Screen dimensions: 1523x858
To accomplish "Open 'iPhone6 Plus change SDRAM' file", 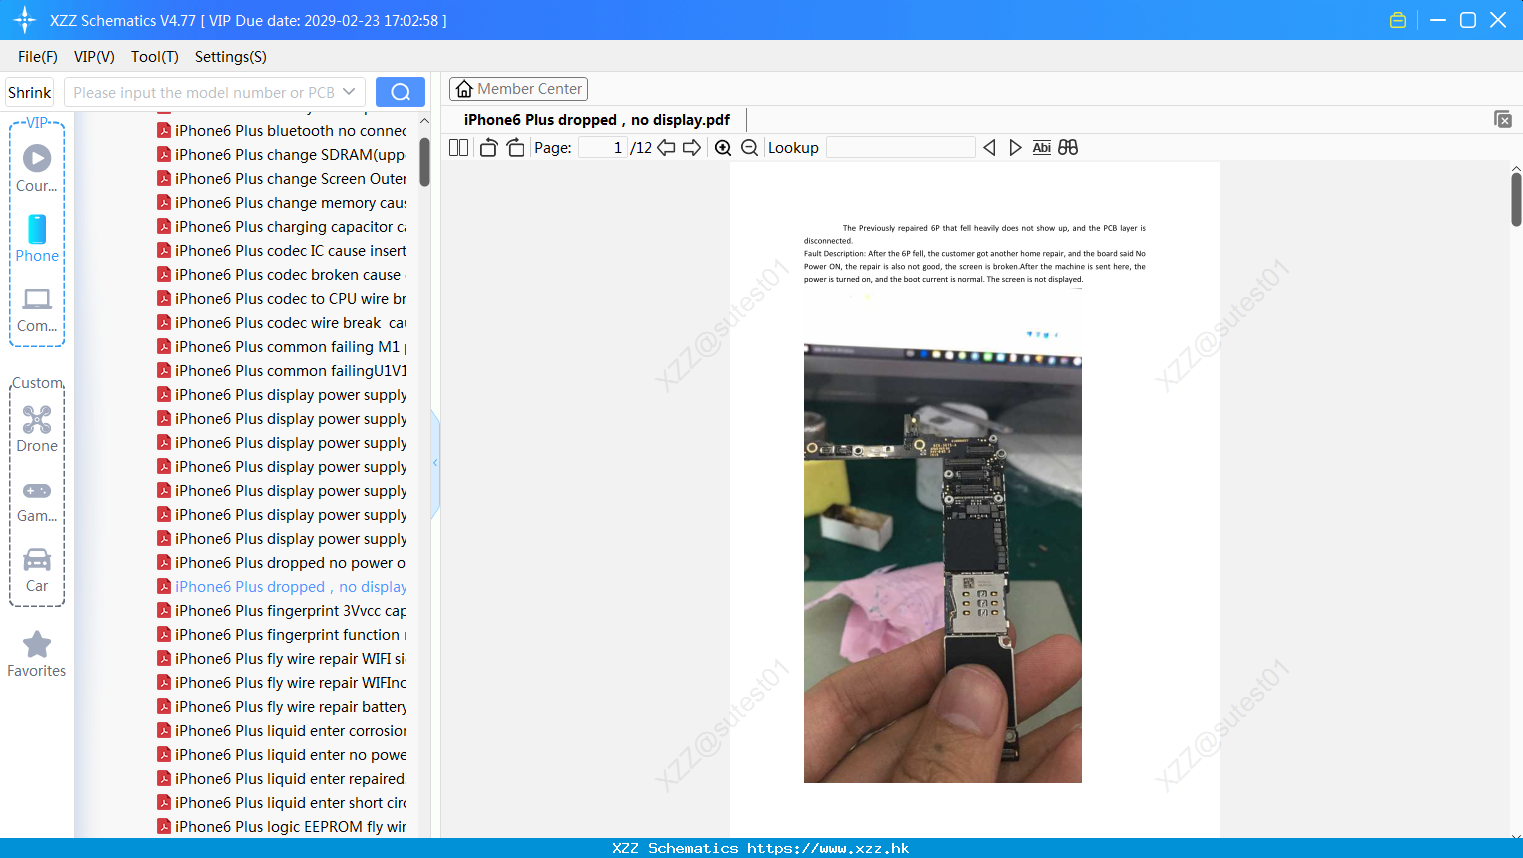I will click(x=282, y=155).
